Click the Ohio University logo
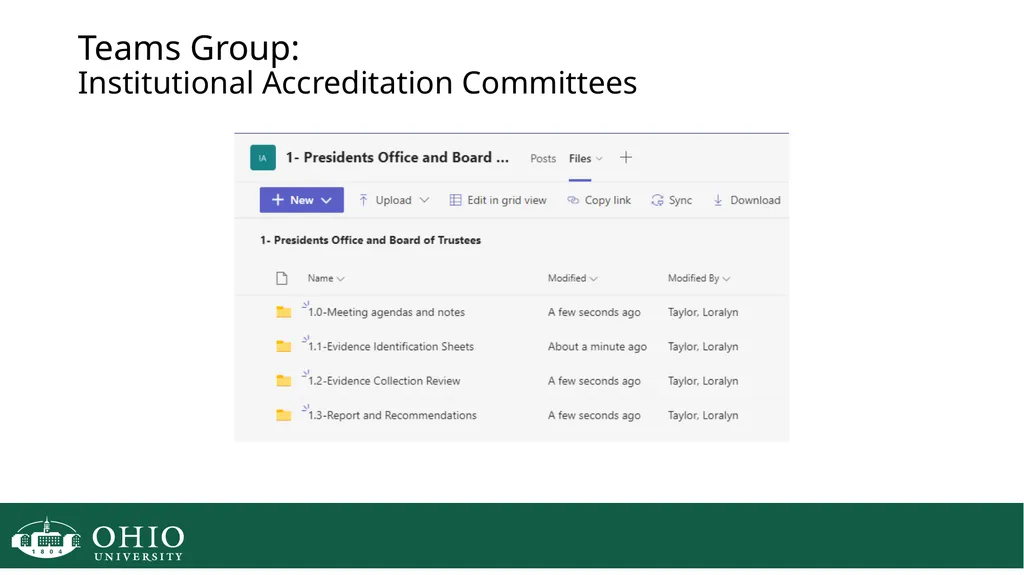Screen dimensions: 1024x575 (x=98, y=539)
